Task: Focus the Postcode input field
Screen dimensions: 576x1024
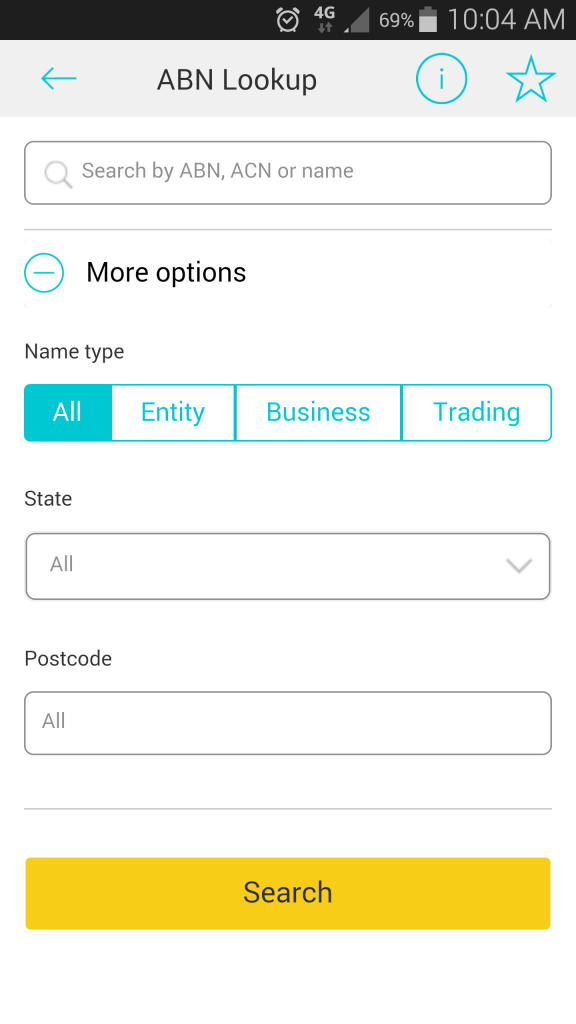Action: [x=288, y=723]
